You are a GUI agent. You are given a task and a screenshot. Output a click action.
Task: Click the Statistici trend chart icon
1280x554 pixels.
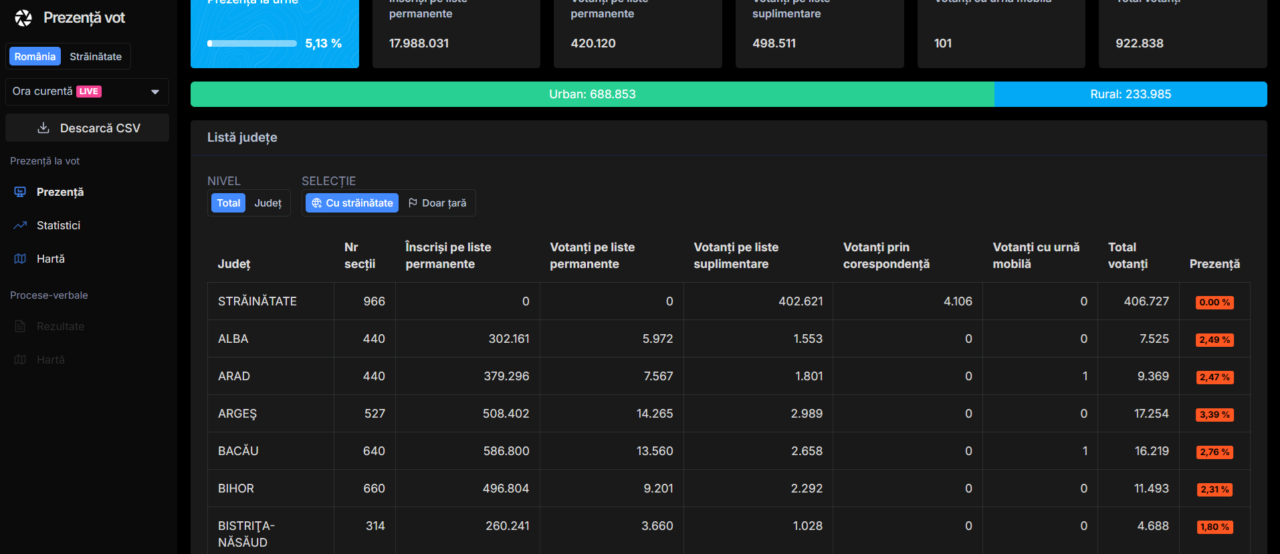20,225
